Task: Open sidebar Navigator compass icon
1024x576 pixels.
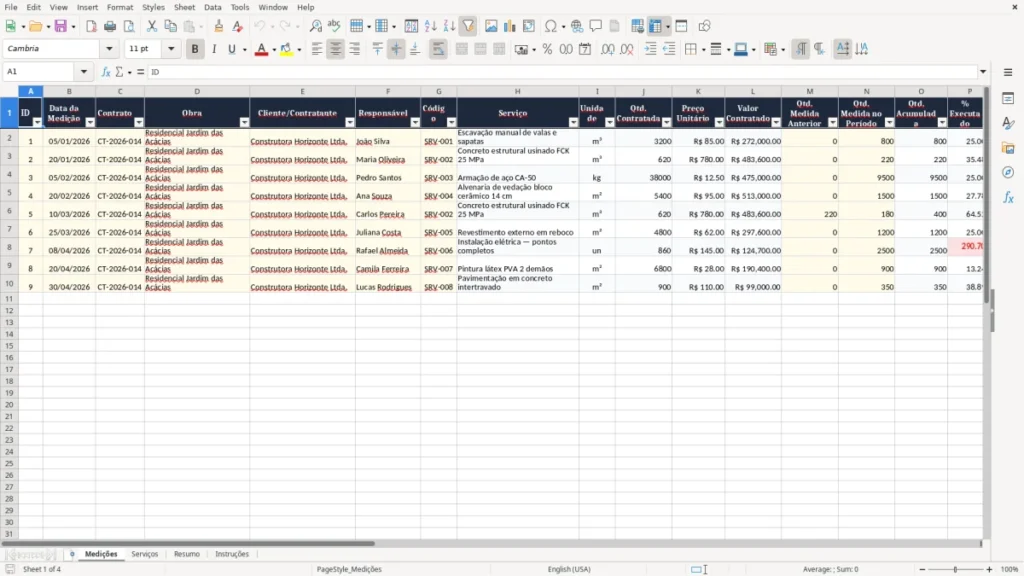Action: (x=1008, y=172)
